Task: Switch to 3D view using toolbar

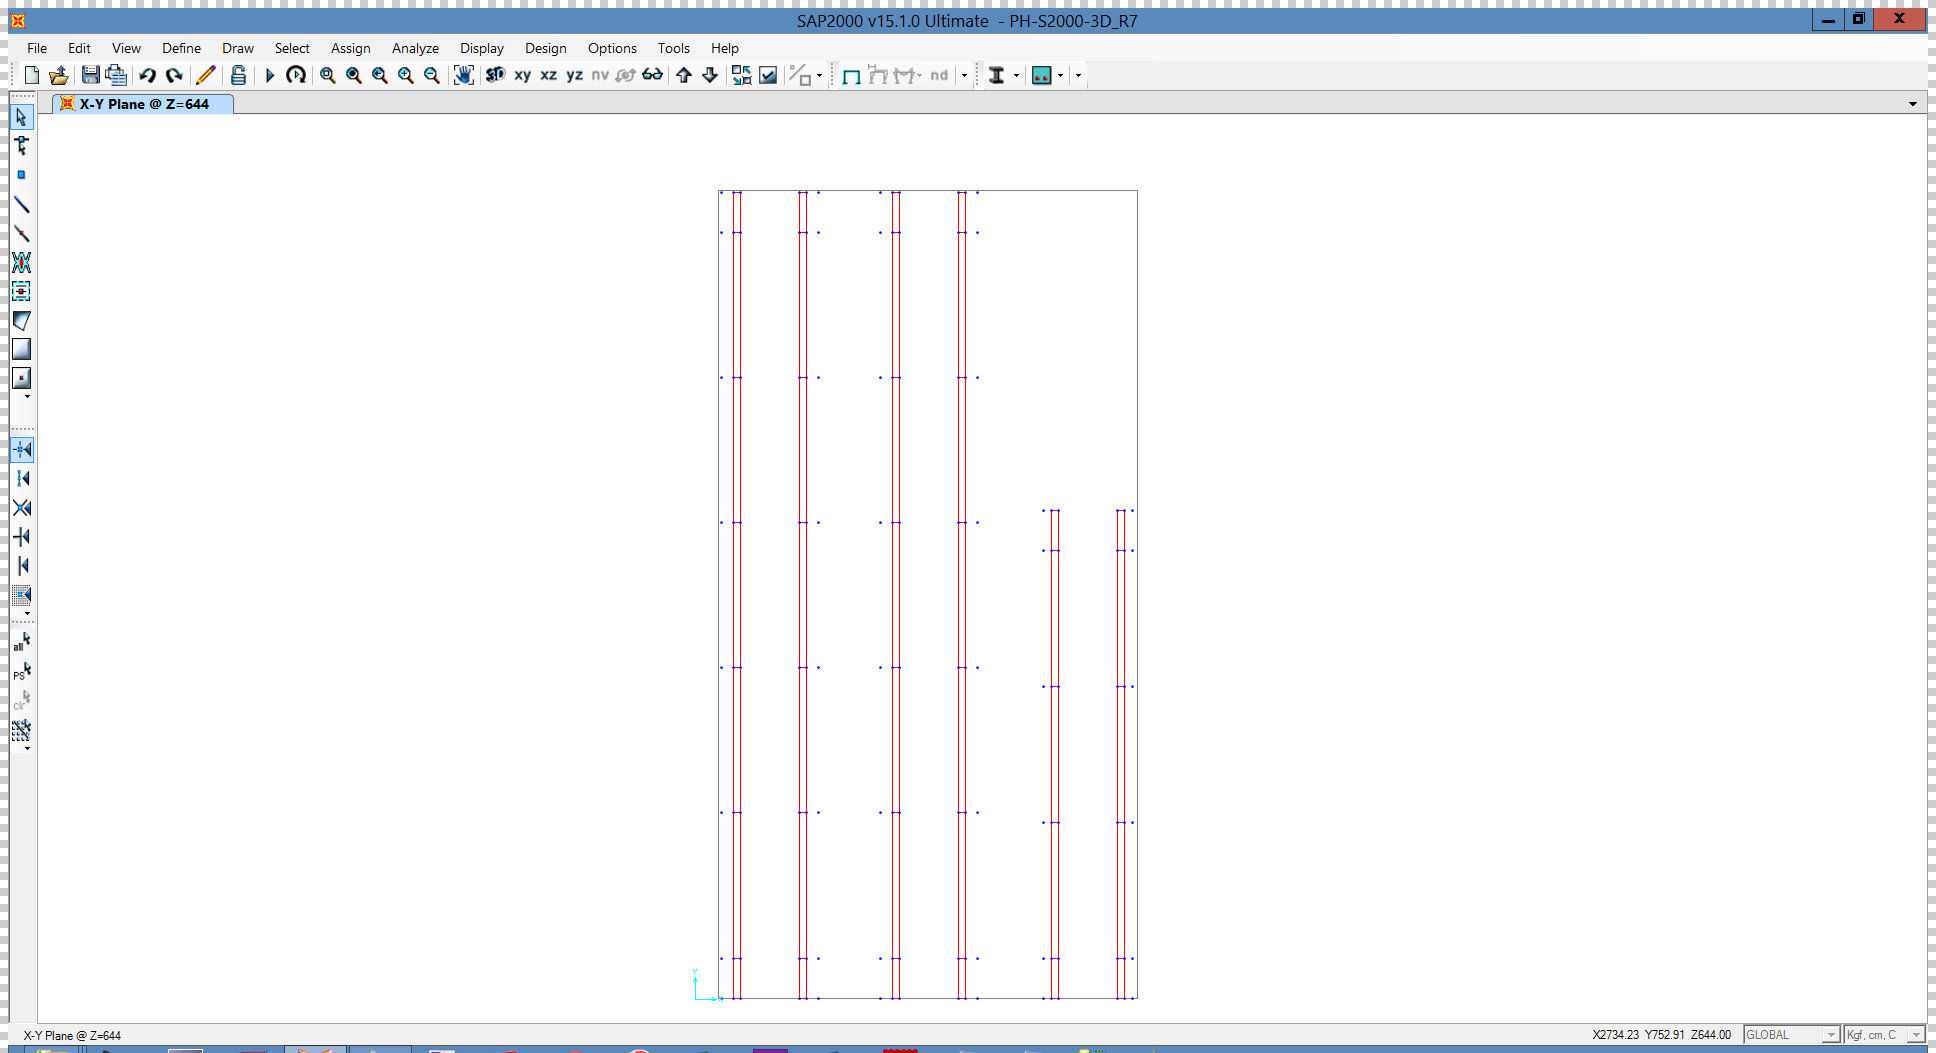Action: (x=495, y=75)
